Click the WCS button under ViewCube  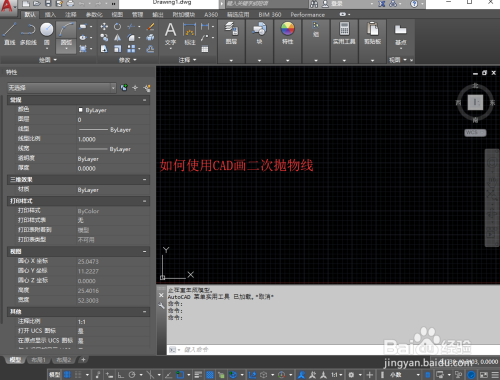(x=475, y=133)
